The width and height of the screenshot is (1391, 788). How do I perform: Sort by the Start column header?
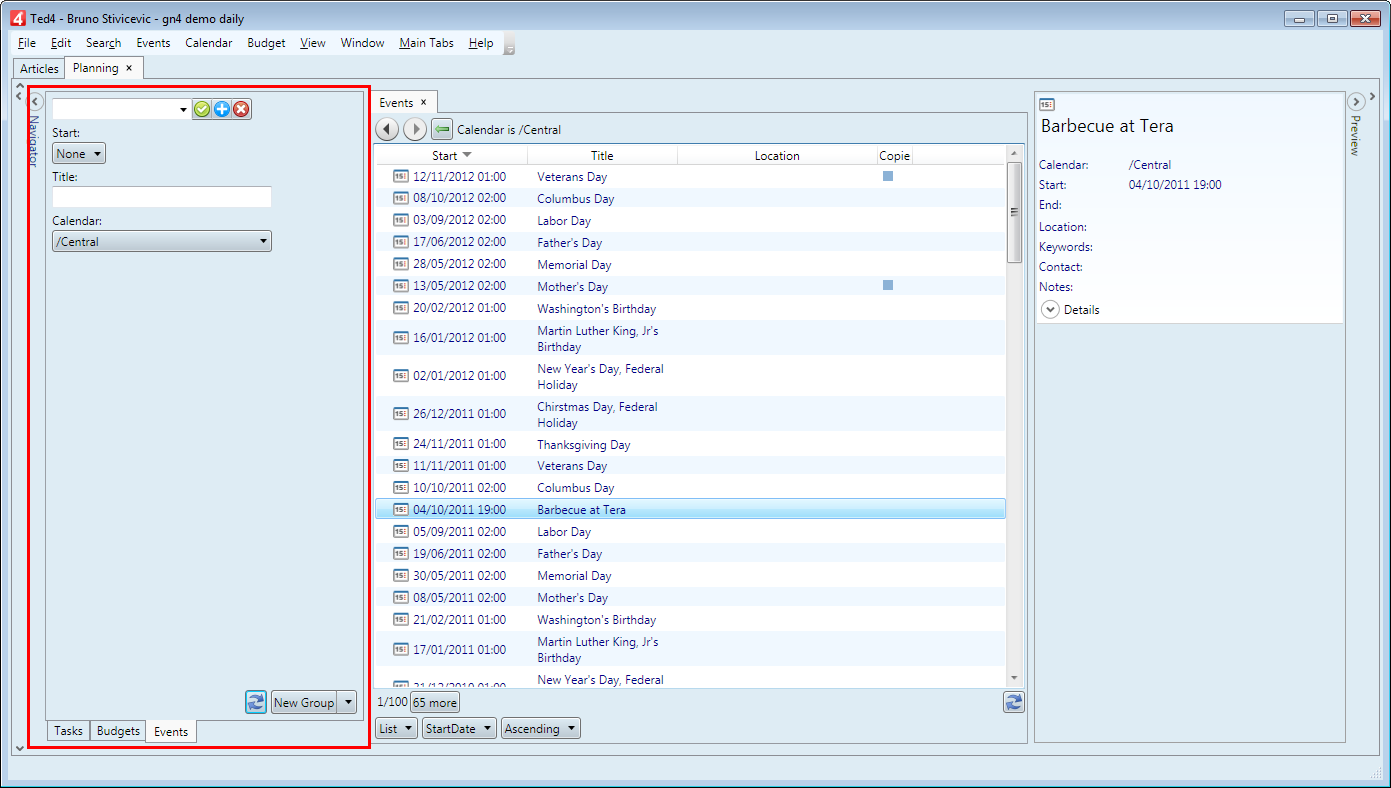(451, 155)
